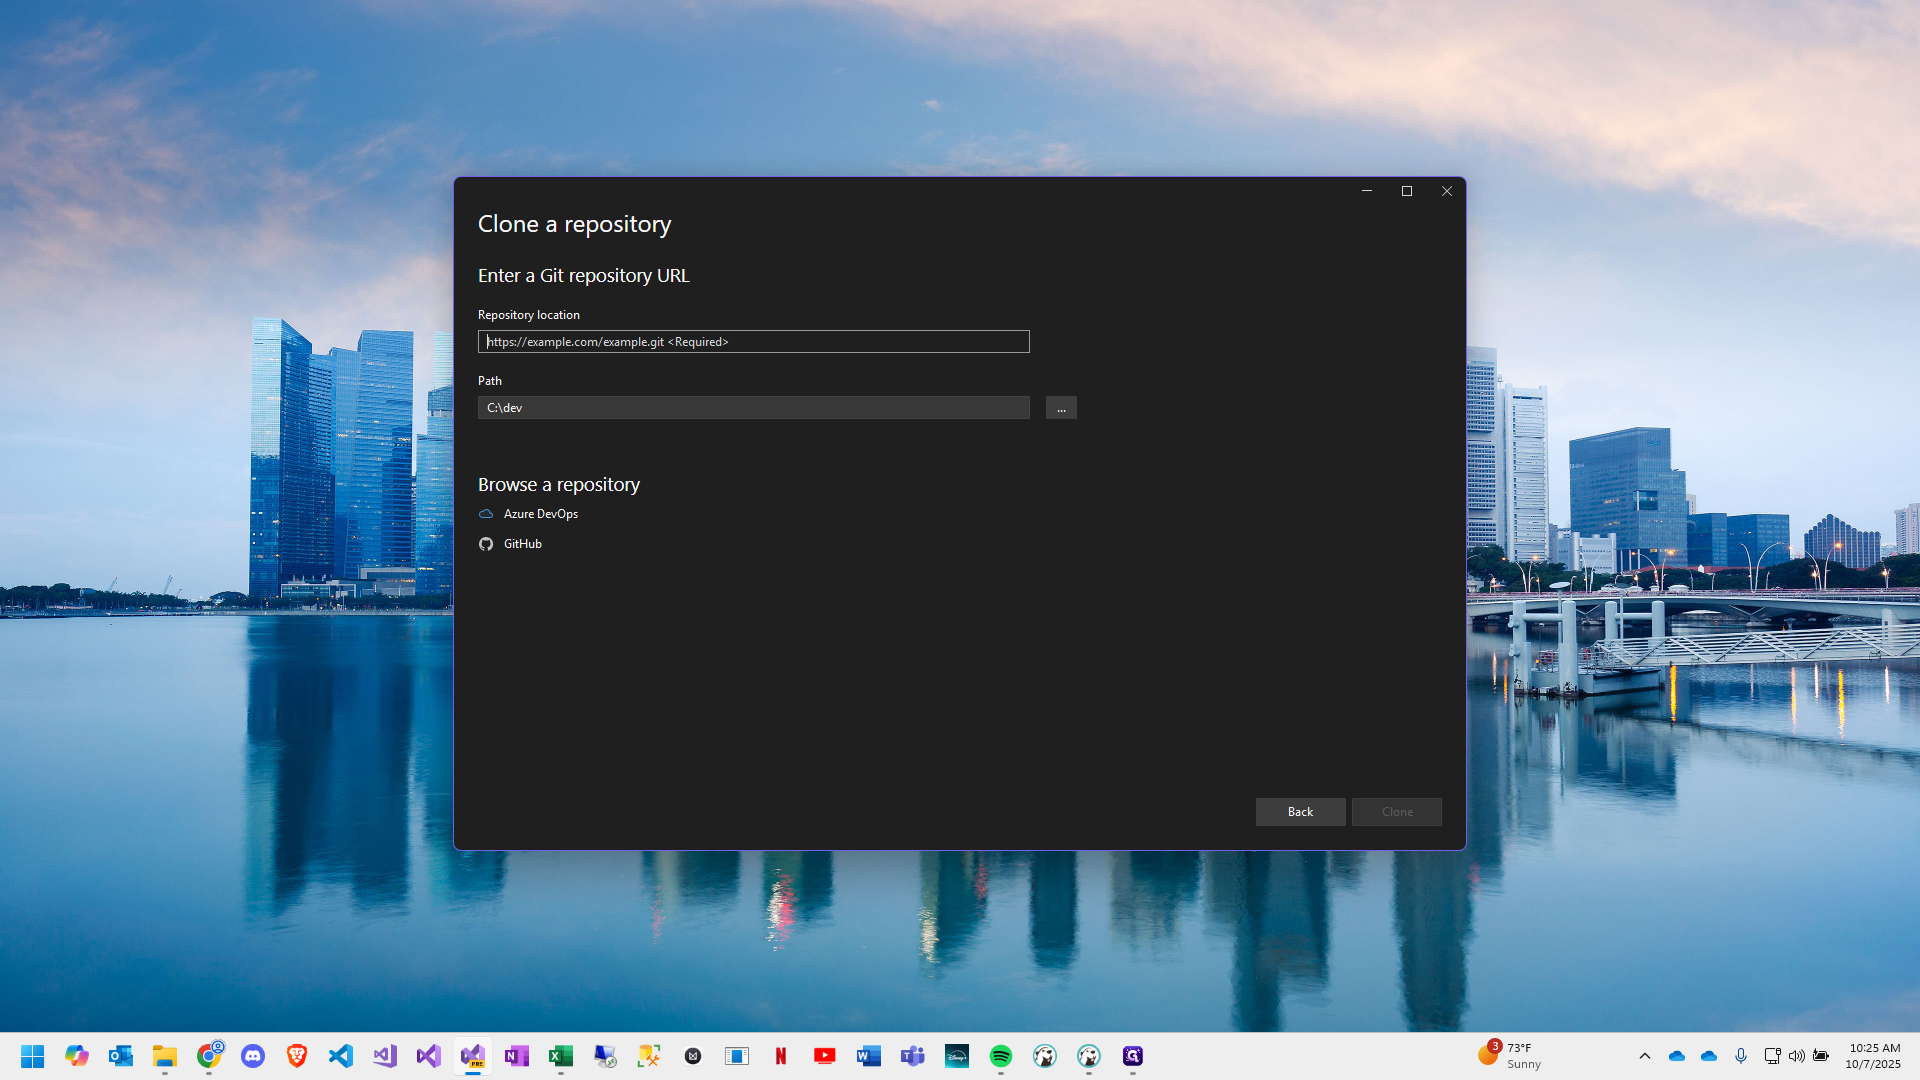The width and height of the screenshot is (1920, 1080).
Task: Switch to Visual Studio Preview taskbar icon
Action: coord(473,1056)
